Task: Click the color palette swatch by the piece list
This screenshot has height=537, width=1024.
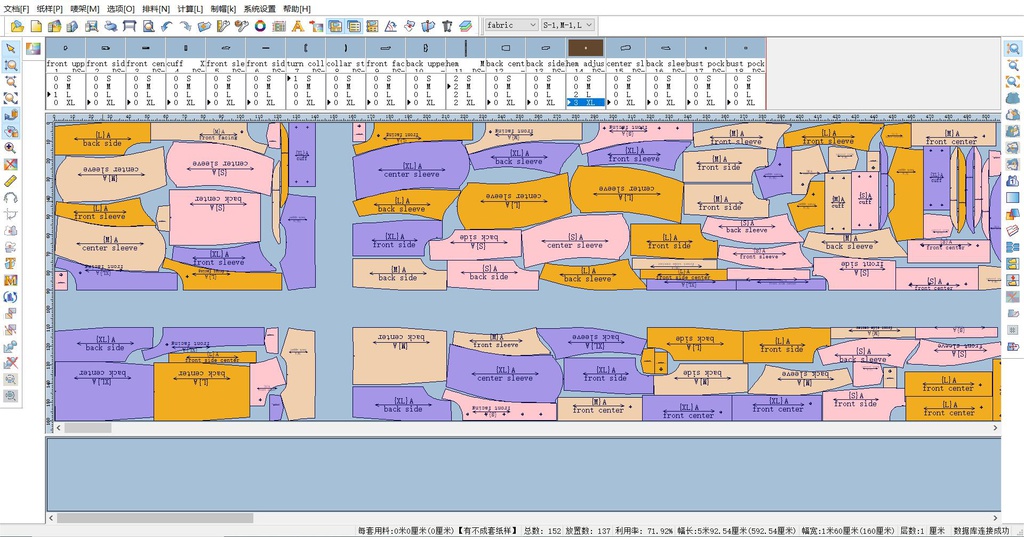Action: click(x=33, y=48)
